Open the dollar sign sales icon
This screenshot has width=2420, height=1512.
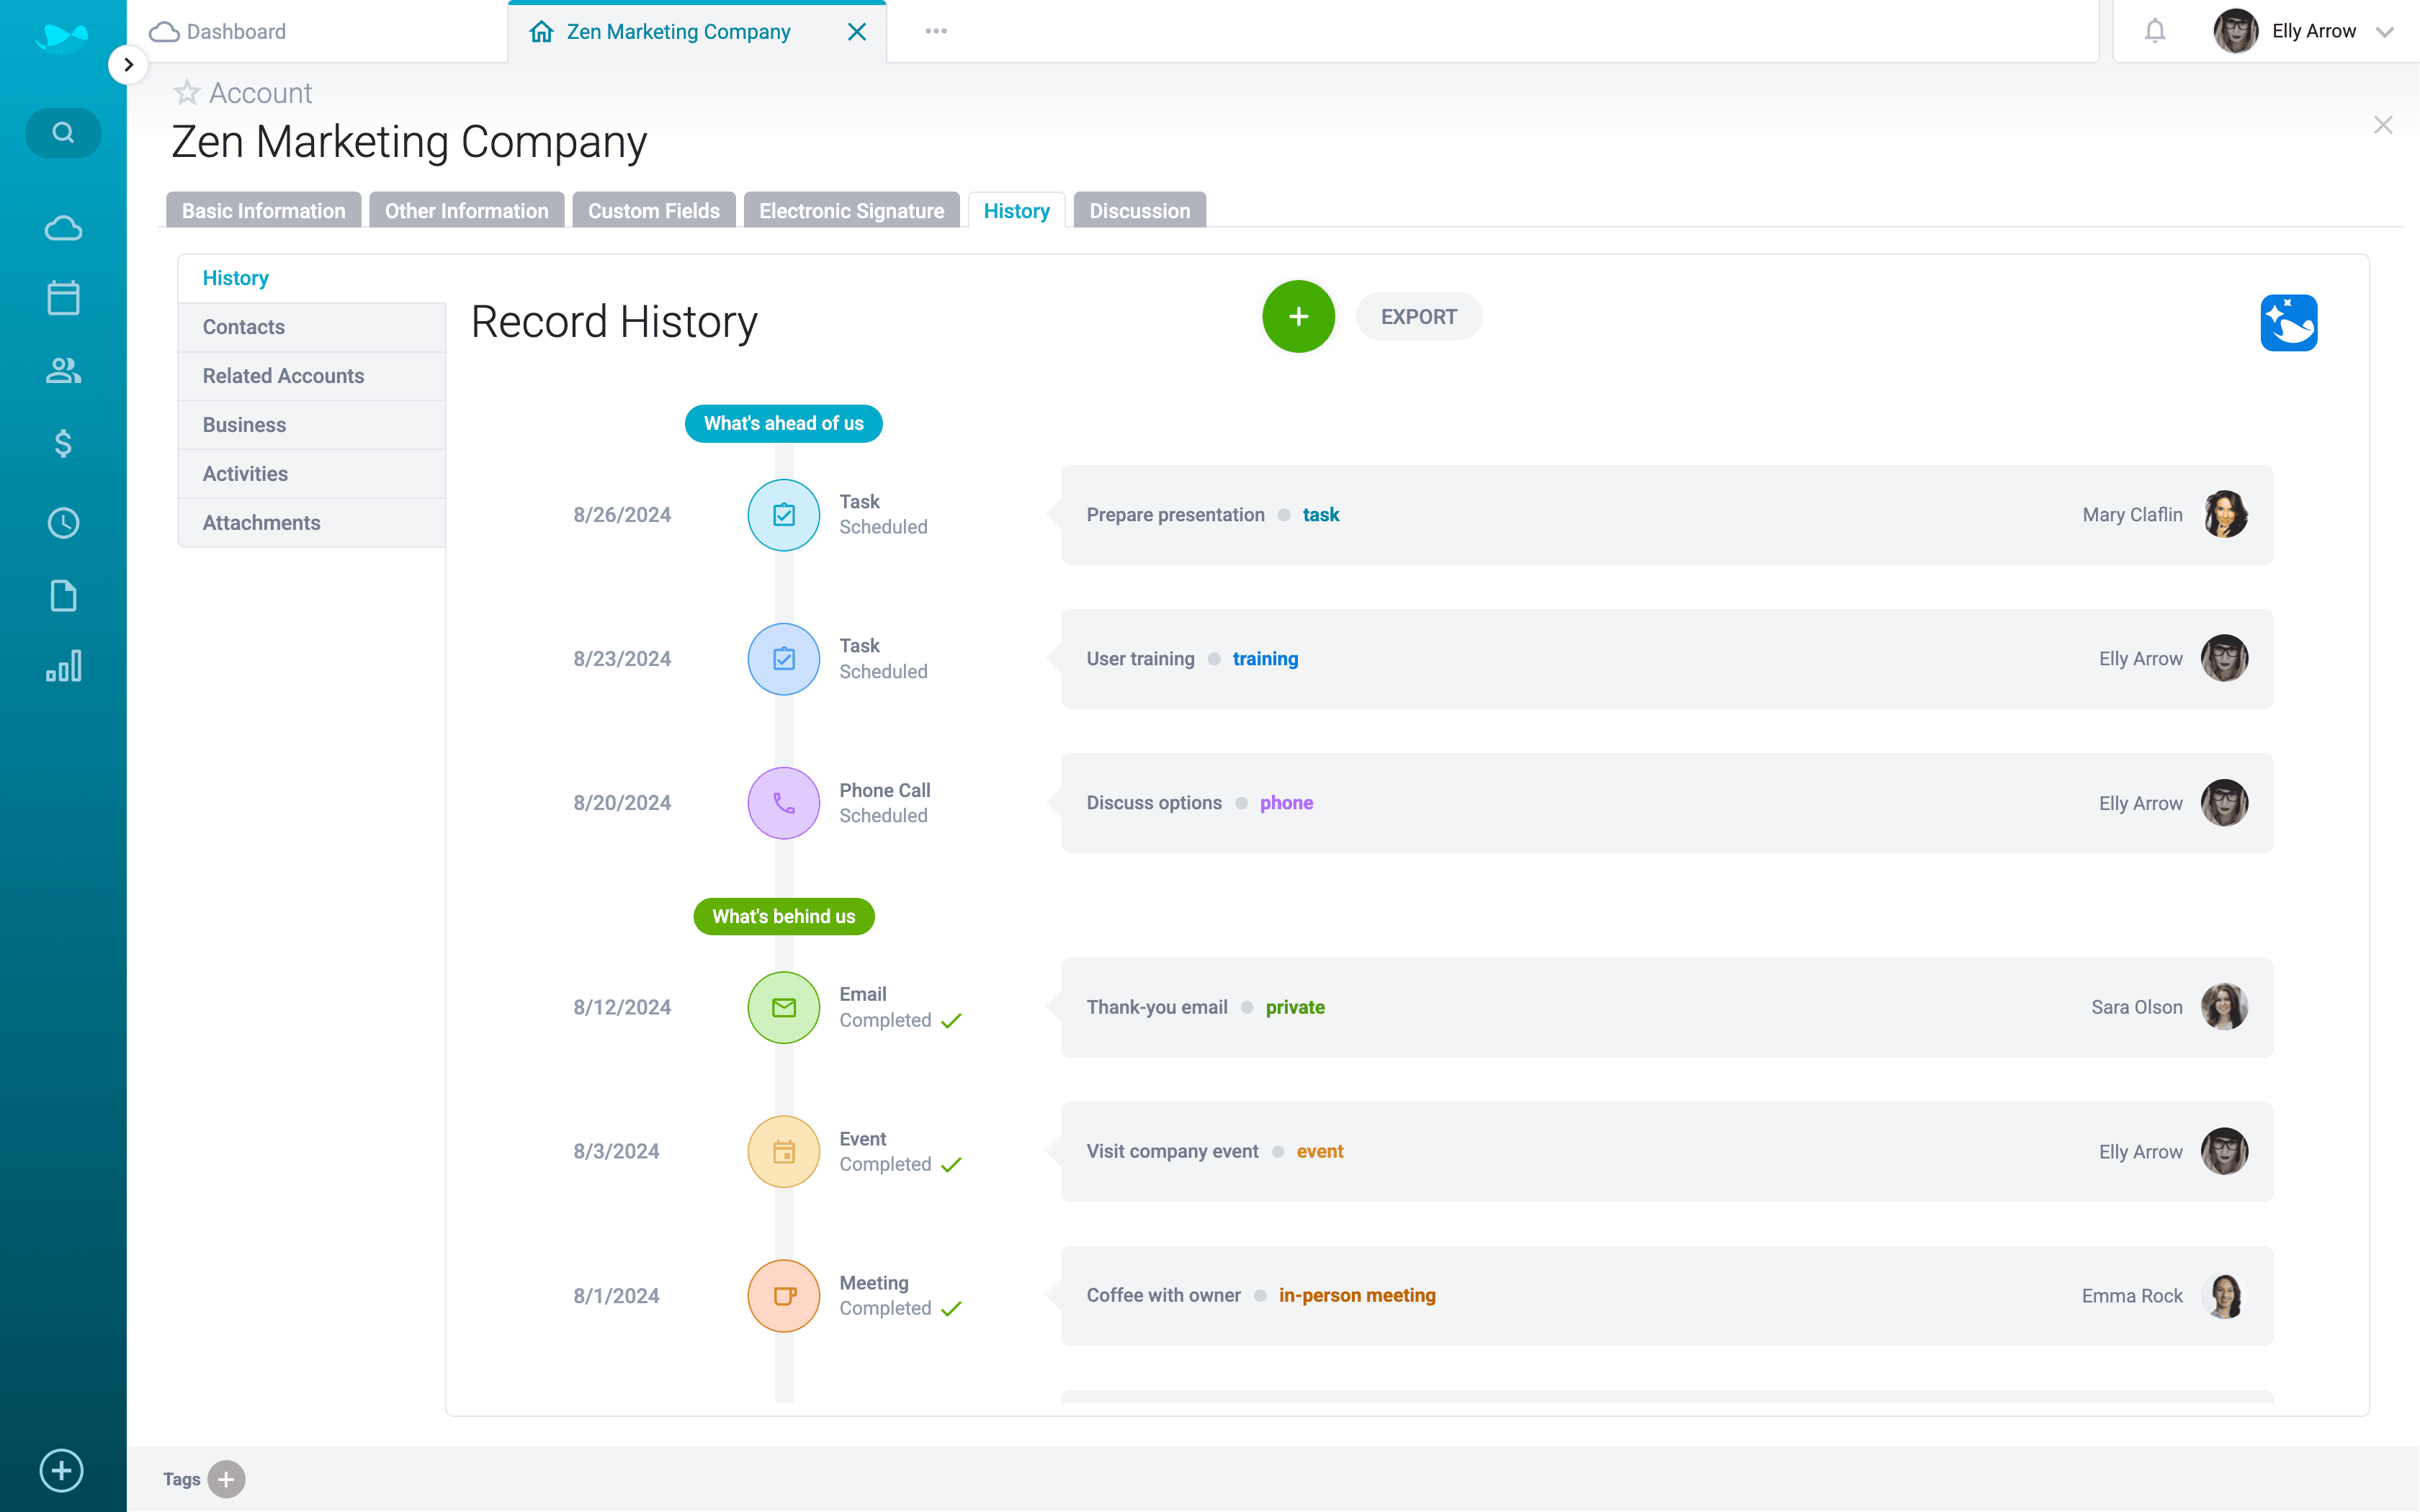click(x=63, y=443)
